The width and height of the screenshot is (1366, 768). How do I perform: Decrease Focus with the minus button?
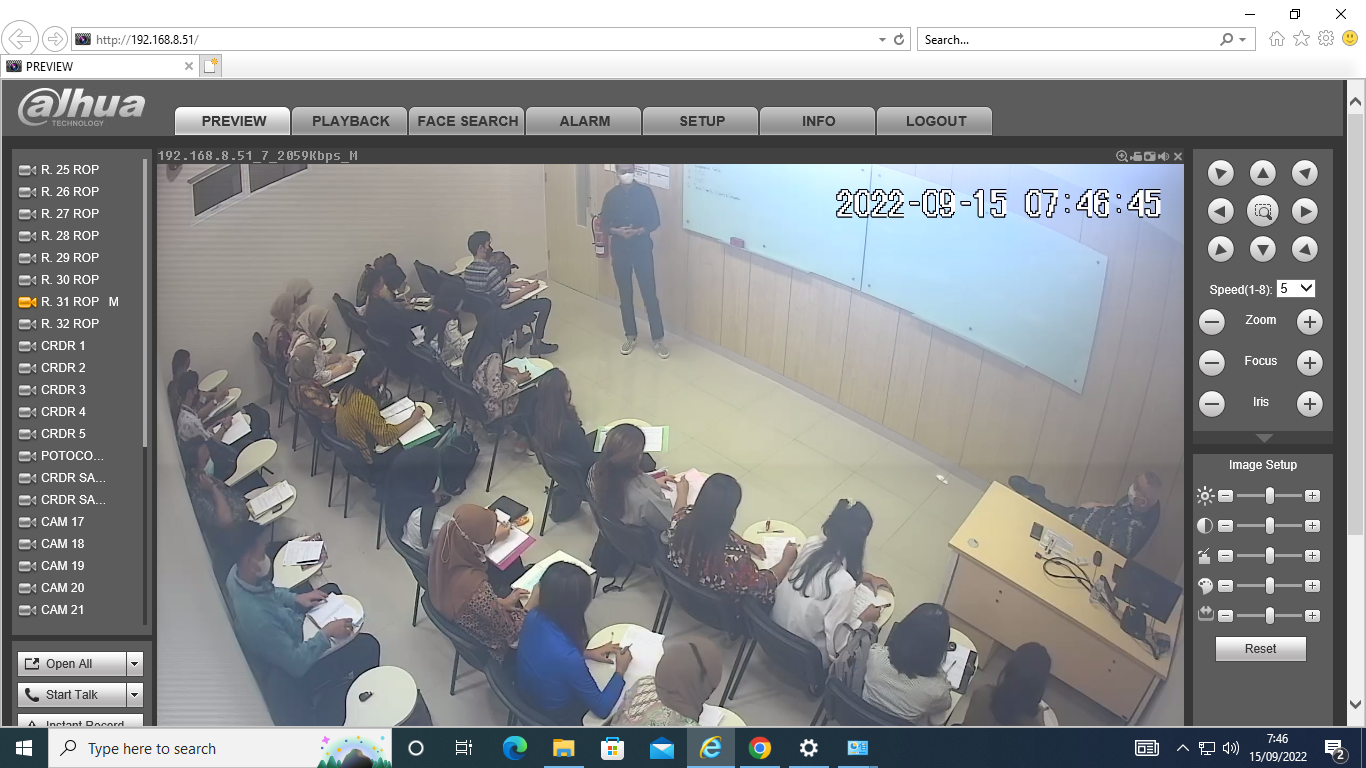1212,363
